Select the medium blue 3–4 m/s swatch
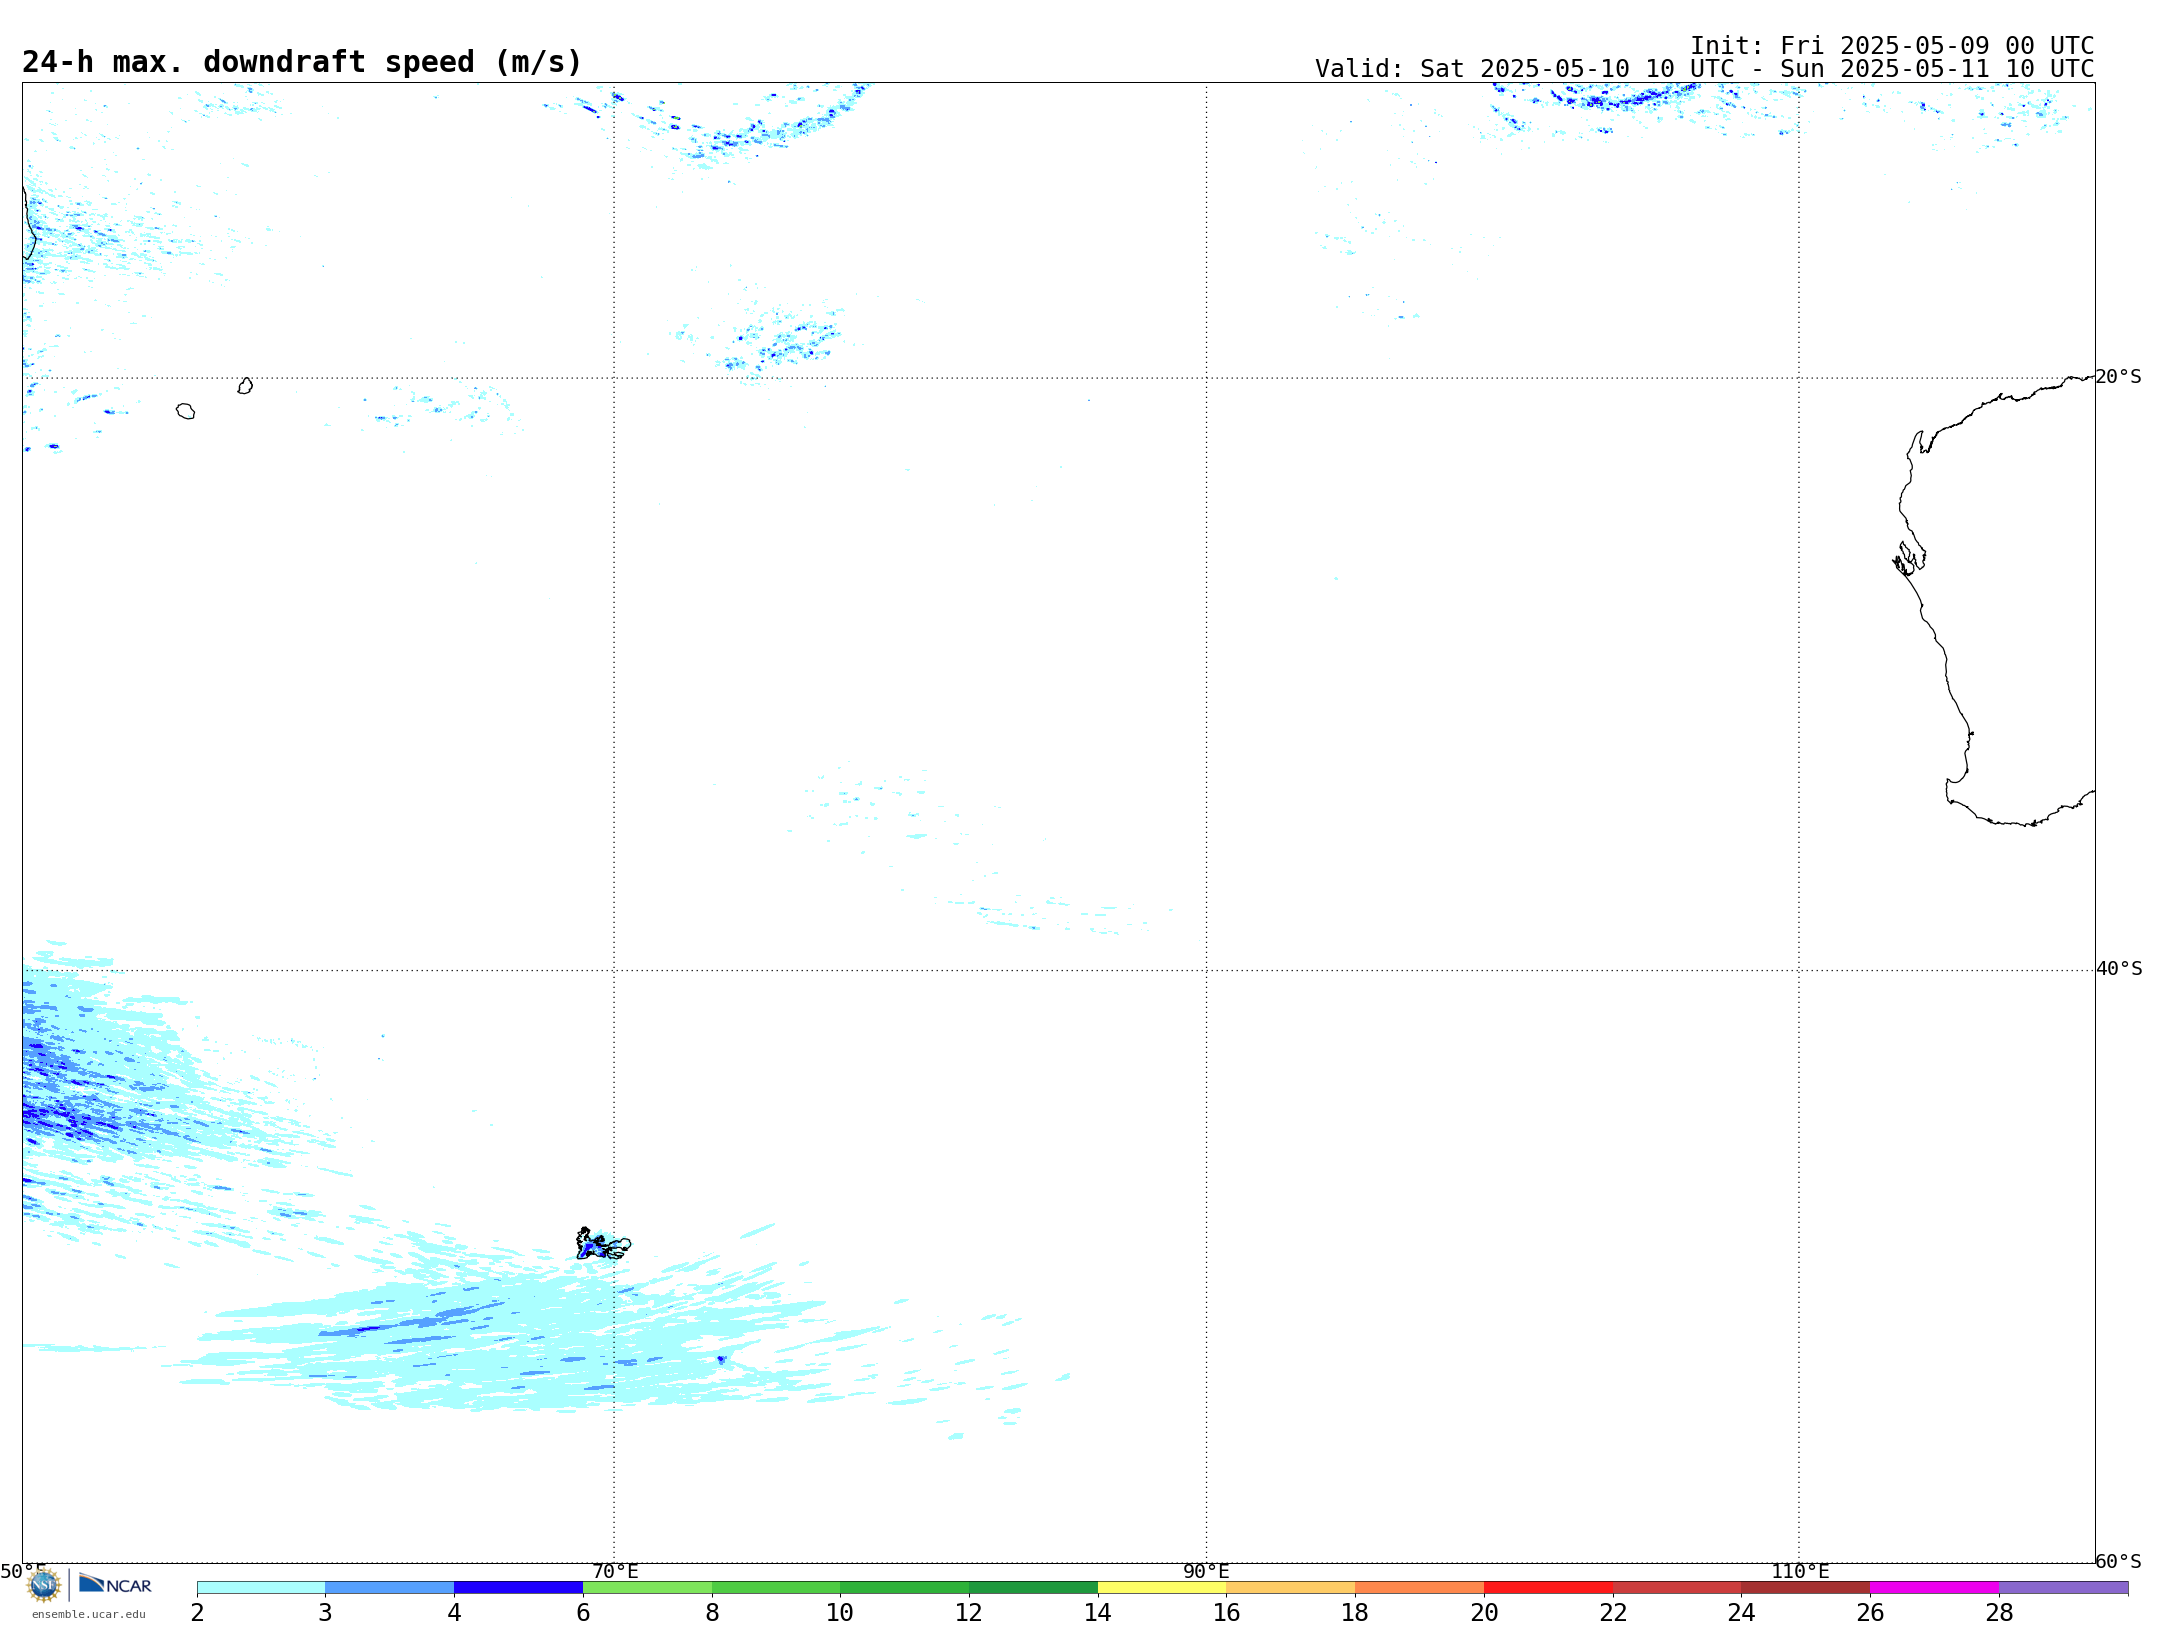This screenshot has width=2160, height=1626. click(390, 1588)
